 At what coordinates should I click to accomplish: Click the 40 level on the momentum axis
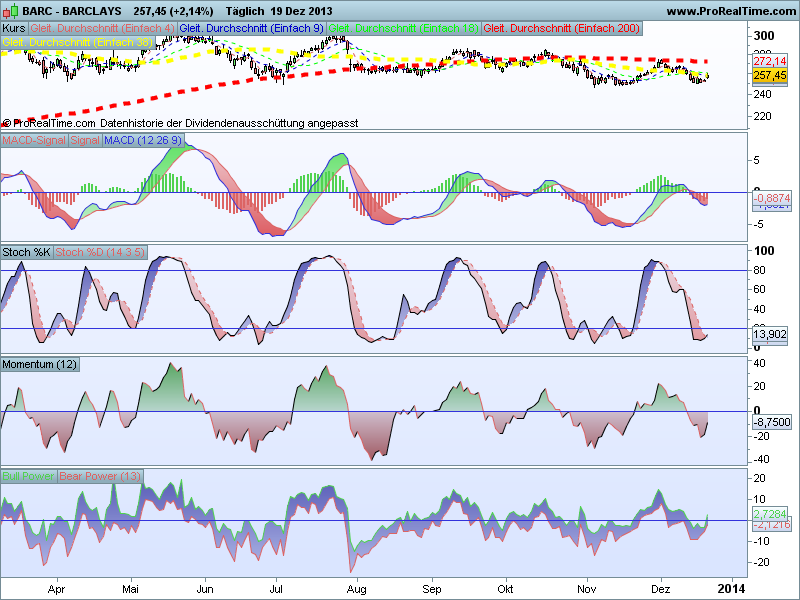tap(759, 363)
